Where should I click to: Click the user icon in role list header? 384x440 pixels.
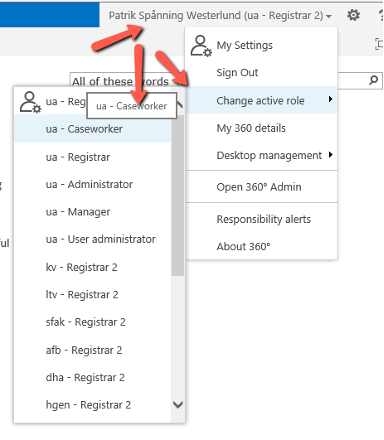(x=30, y=102)
